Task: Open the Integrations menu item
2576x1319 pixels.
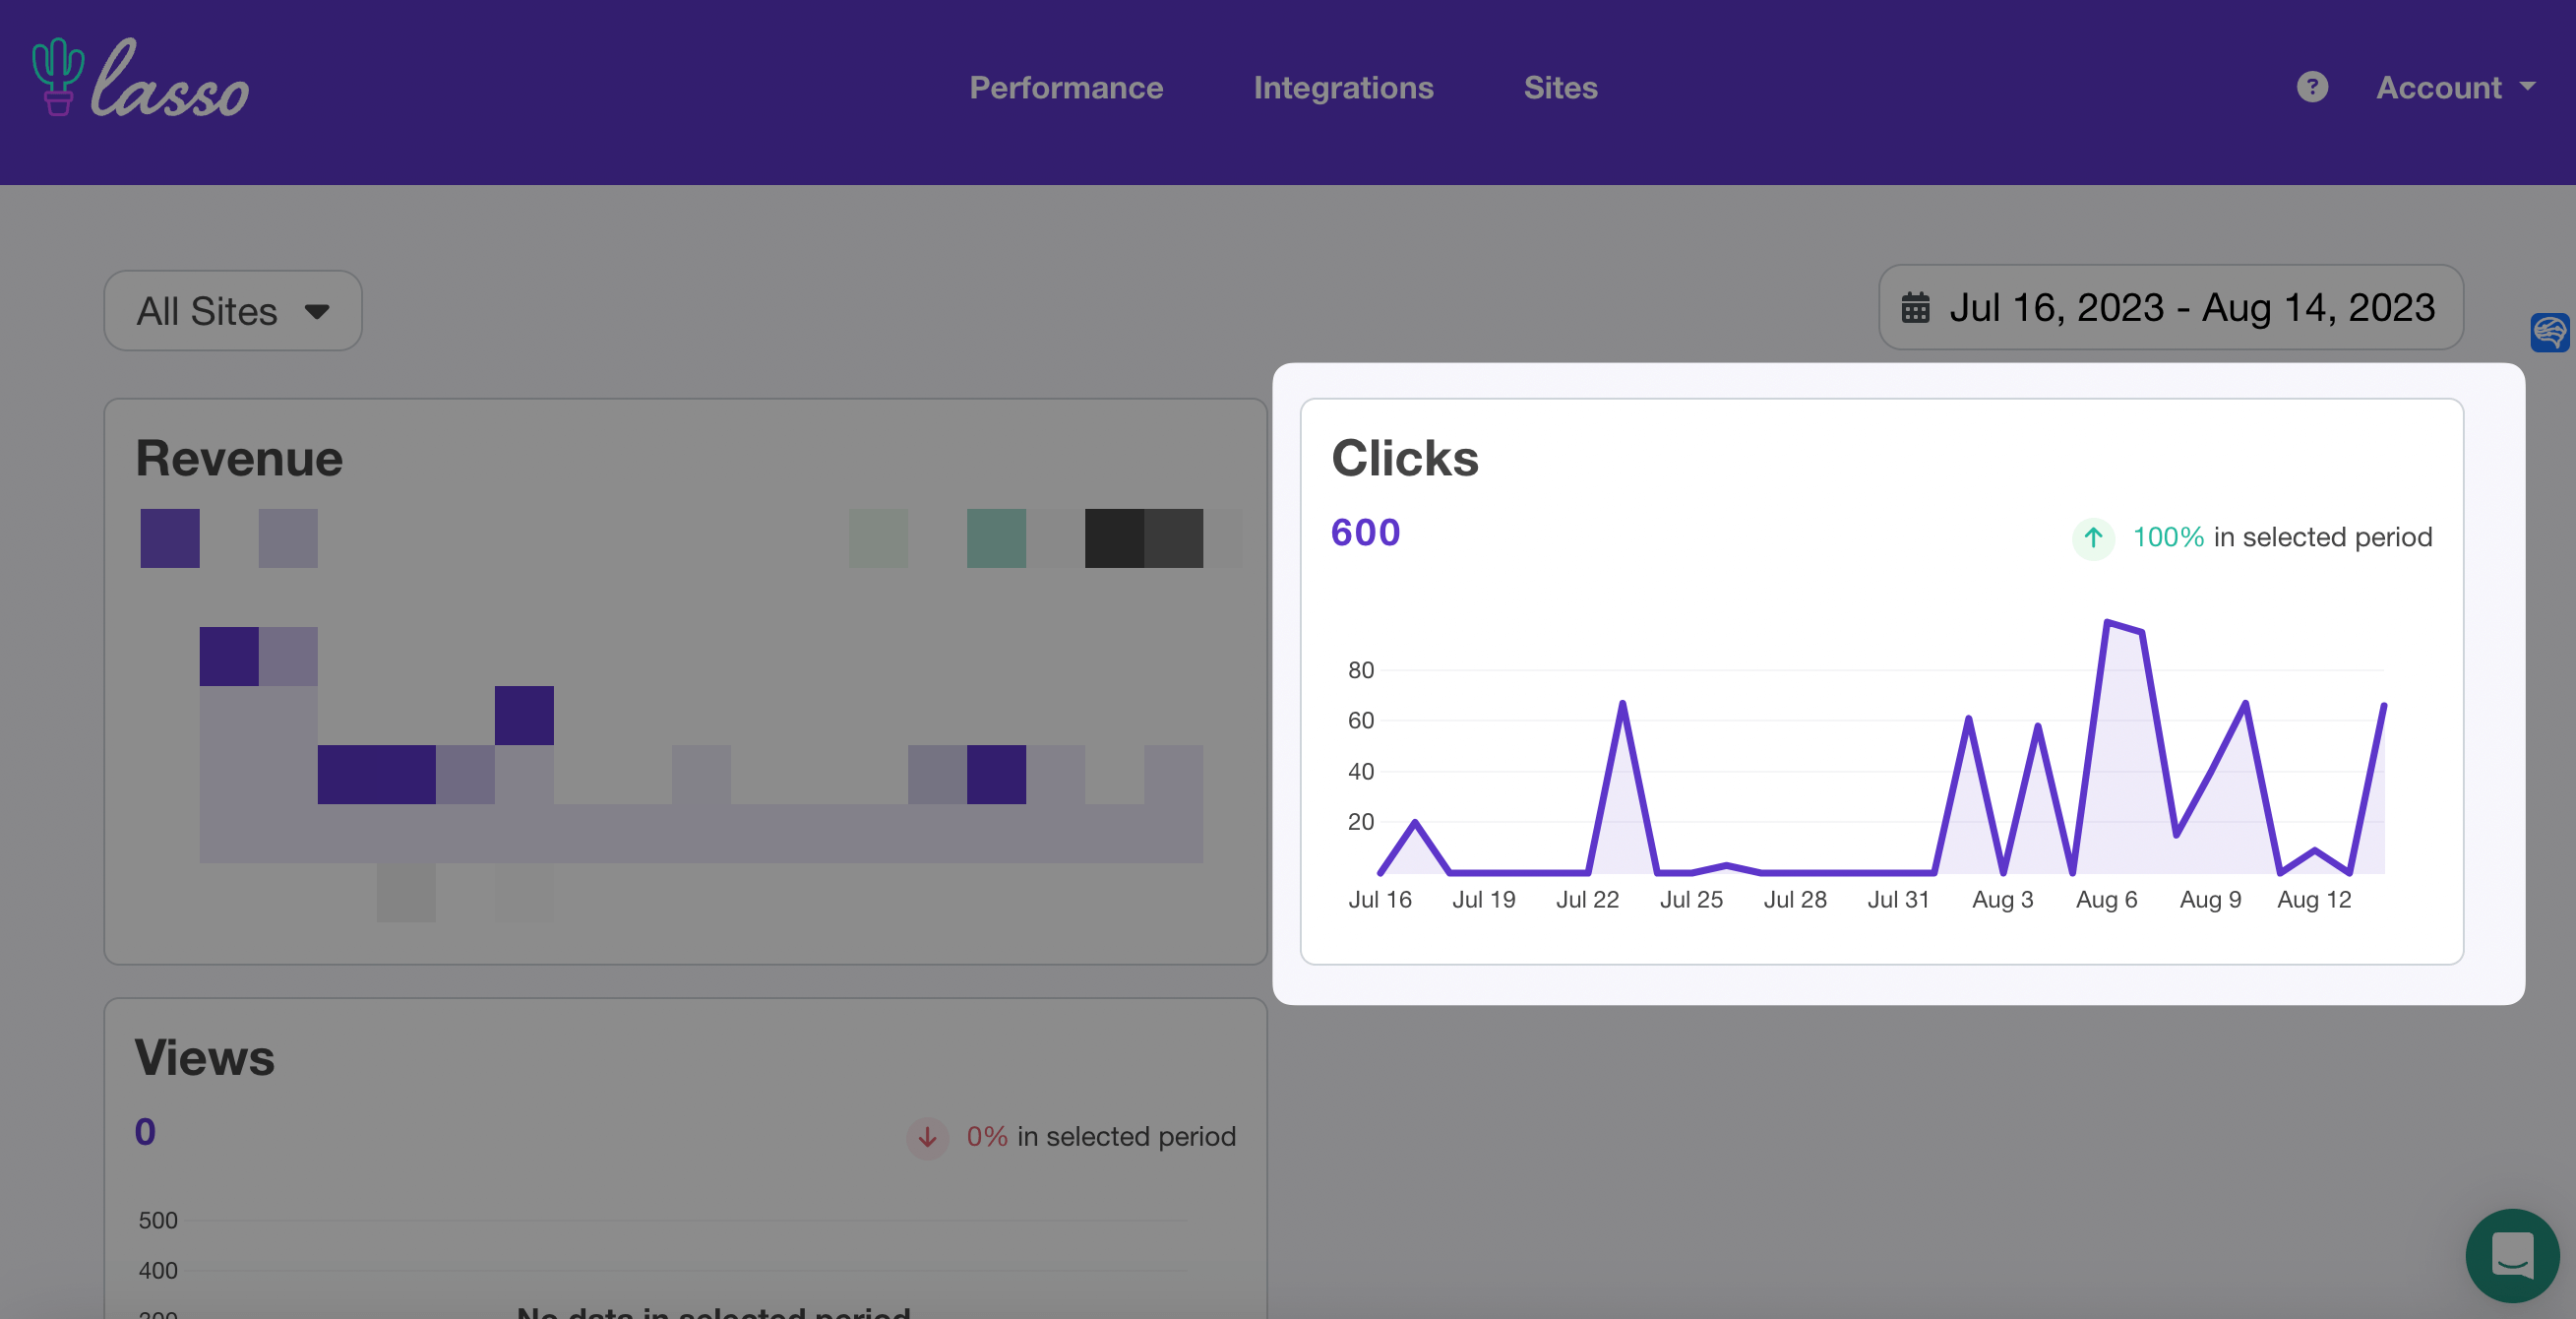Action: [1343, 88]
